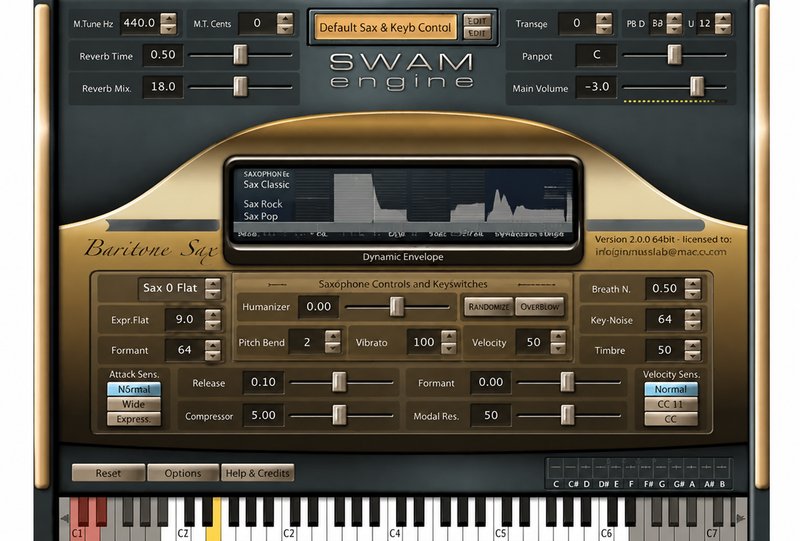
Task: Increase Breath N. value
Action: [692, 283]
